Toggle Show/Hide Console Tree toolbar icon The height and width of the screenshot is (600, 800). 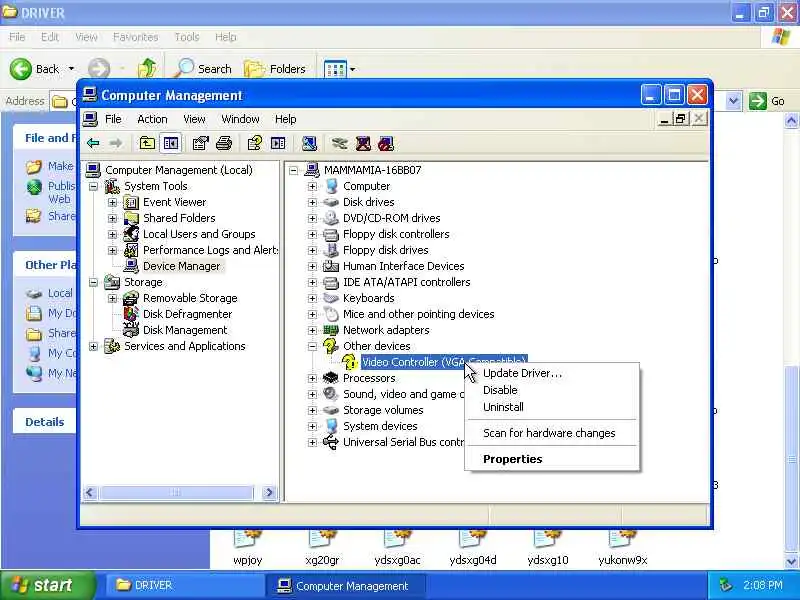(x=170, y=143)
